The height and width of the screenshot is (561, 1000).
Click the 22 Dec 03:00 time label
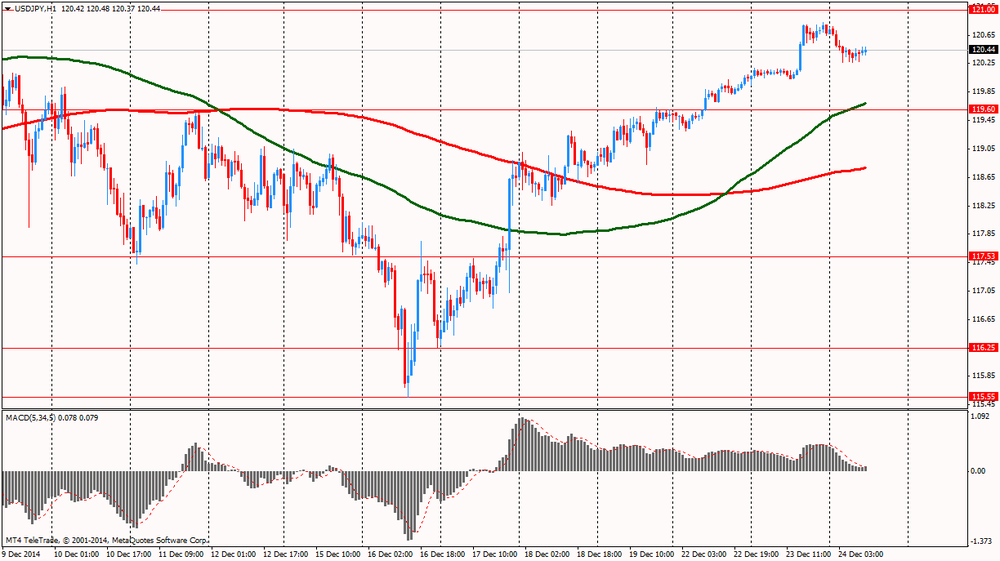(x=704, y=555)
